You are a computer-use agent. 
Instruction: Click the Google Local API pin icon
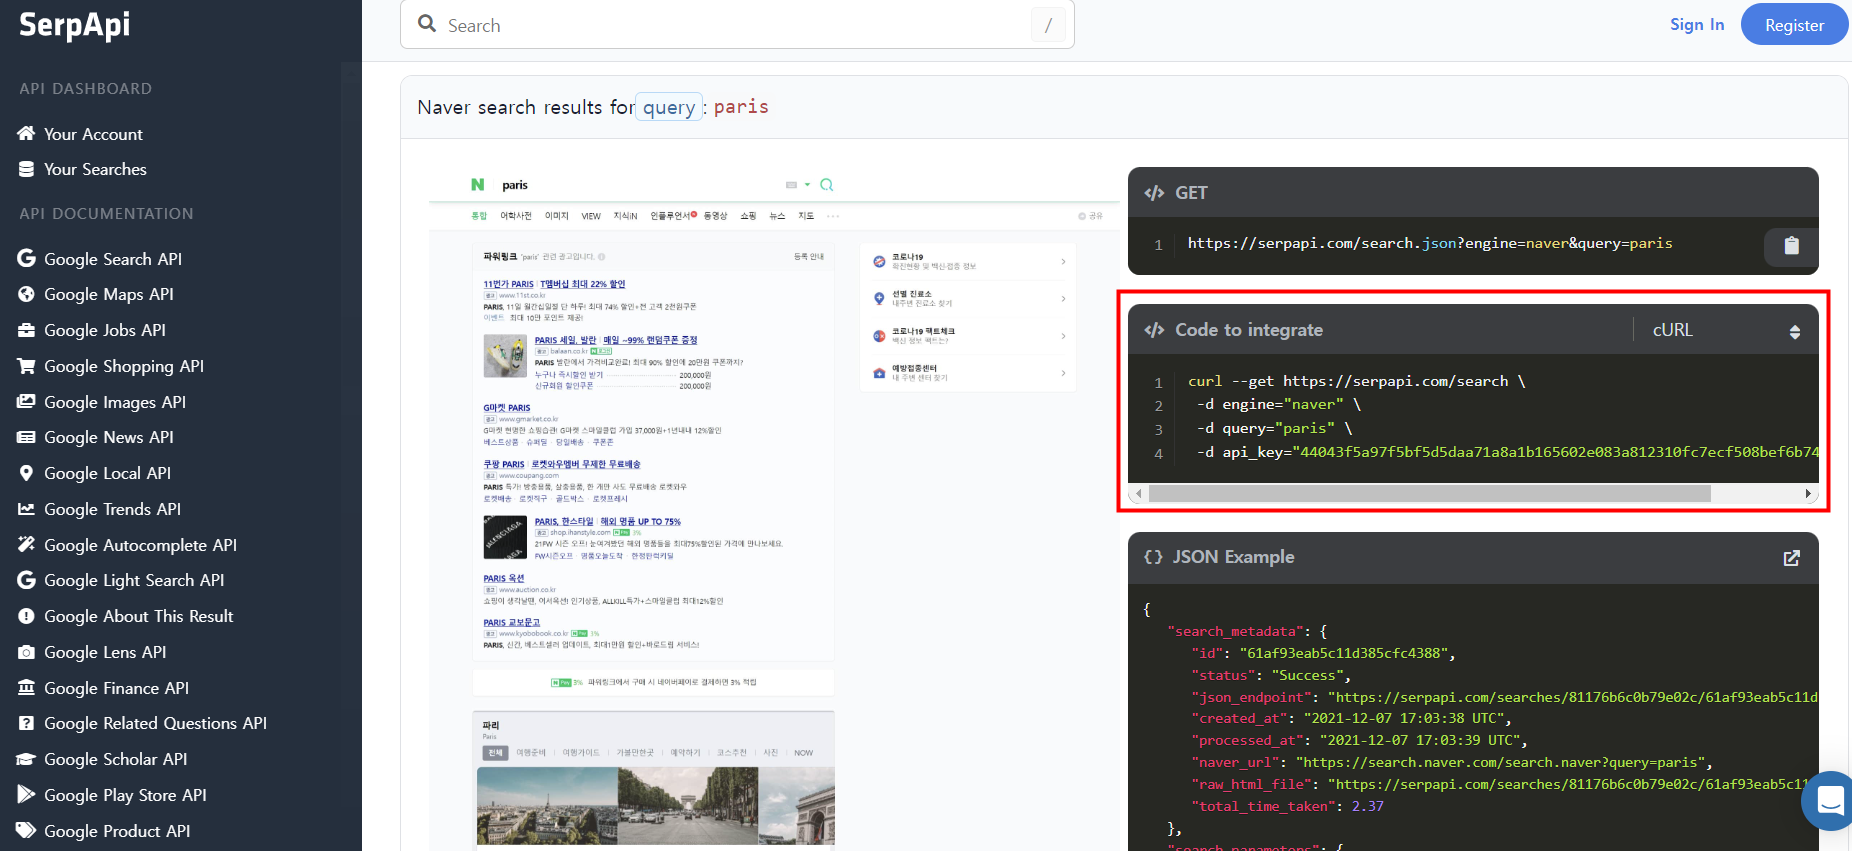click(26, 473)
